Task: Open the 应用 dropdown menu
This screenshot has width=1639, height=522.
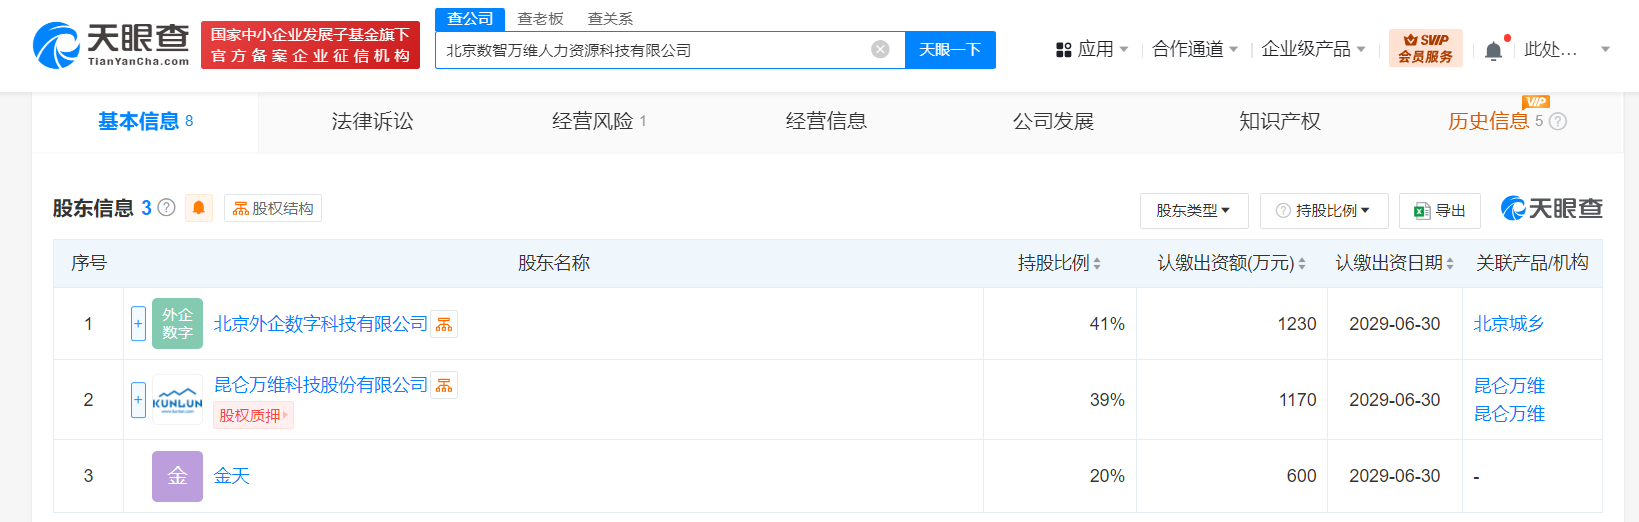Action: pos(1092,49)
